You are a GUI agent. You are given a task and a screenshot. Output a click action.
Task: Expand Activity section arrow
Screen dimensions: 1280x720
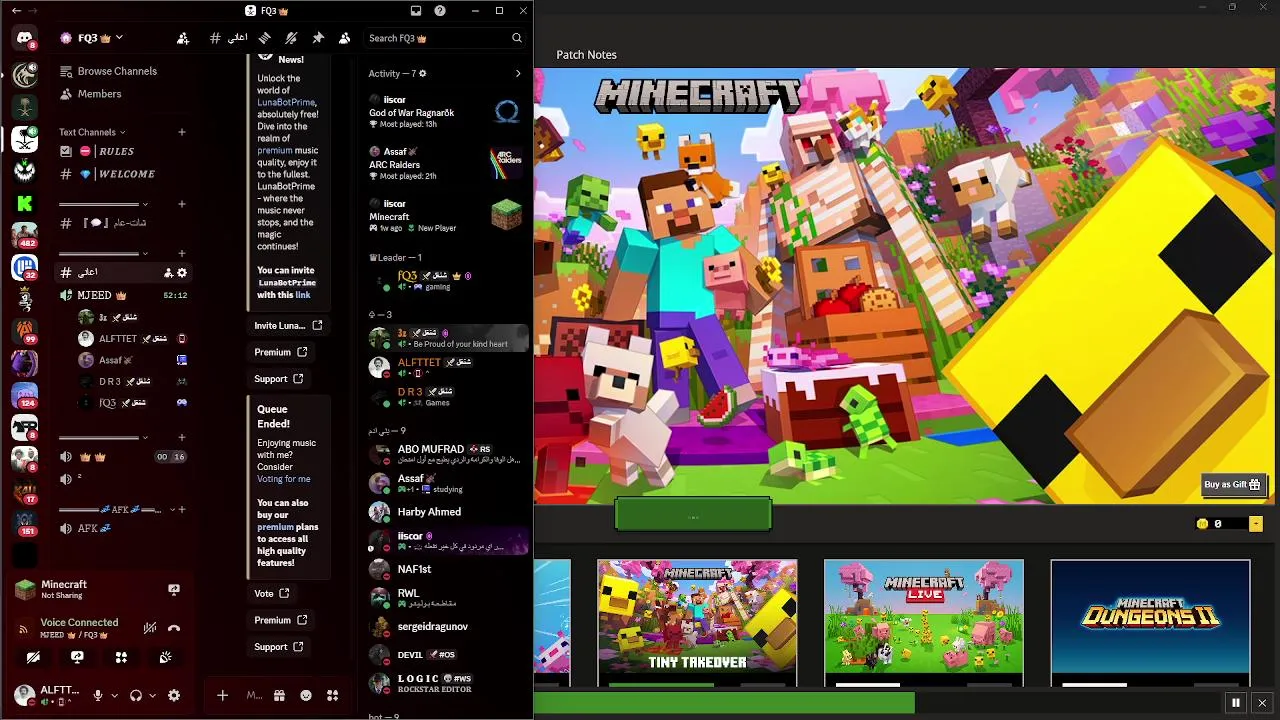[x=517, y=73]
